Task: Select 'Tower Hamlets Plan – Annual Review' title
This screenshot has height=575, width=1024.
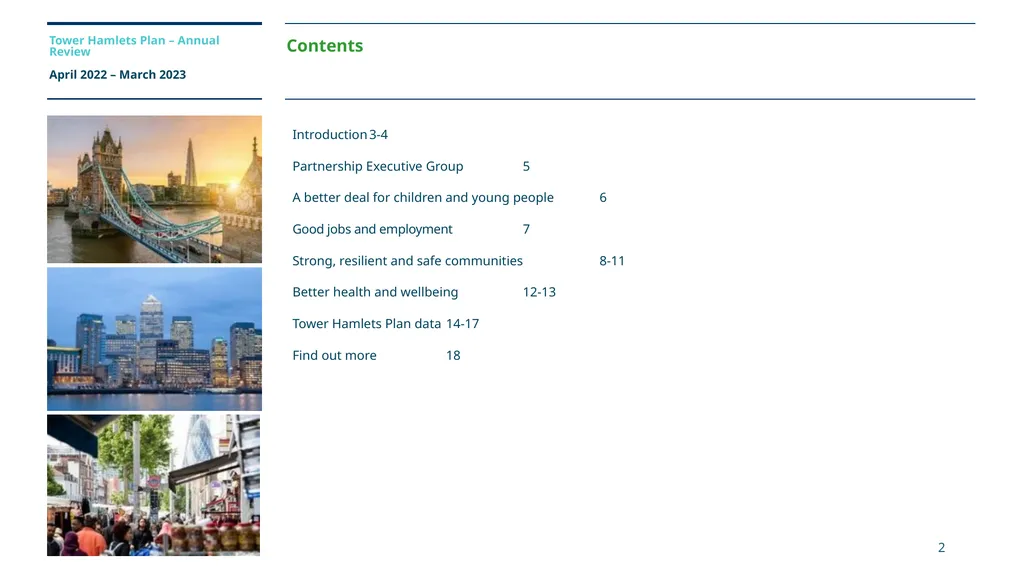Action: (134, 46)
